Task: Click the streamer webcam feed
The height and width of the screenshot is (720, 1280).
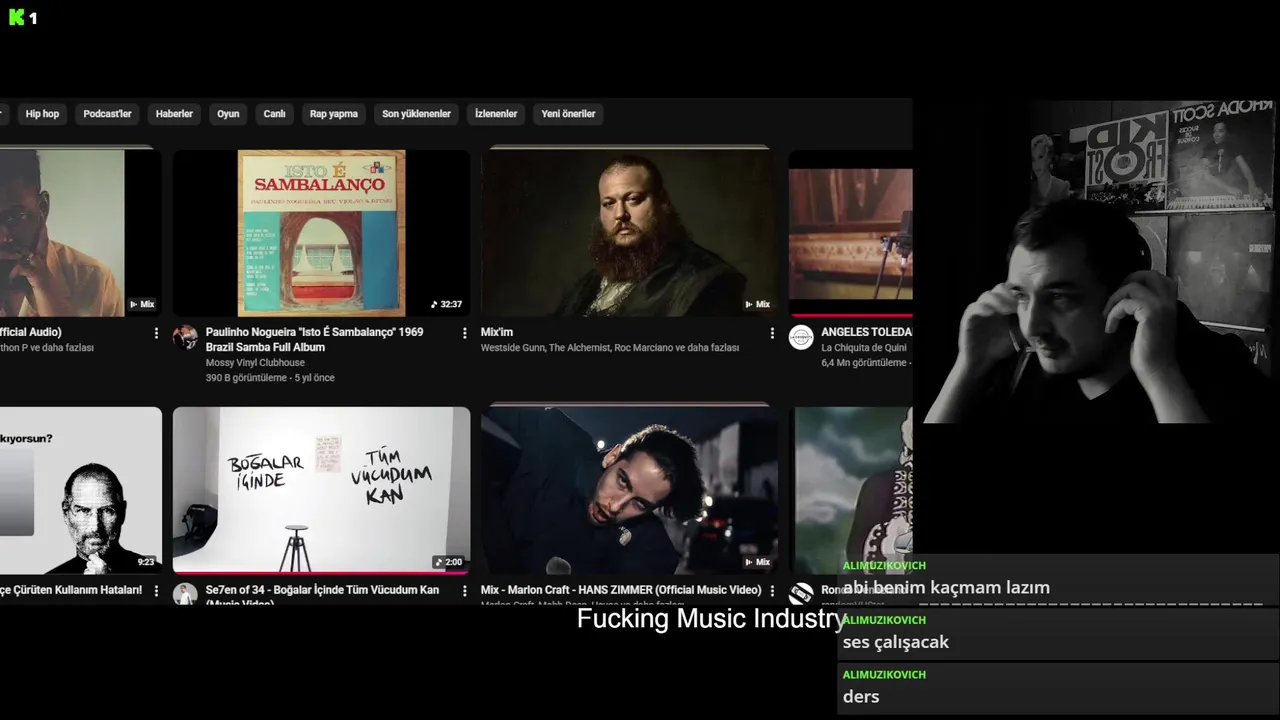Action: click(1098, 262)
